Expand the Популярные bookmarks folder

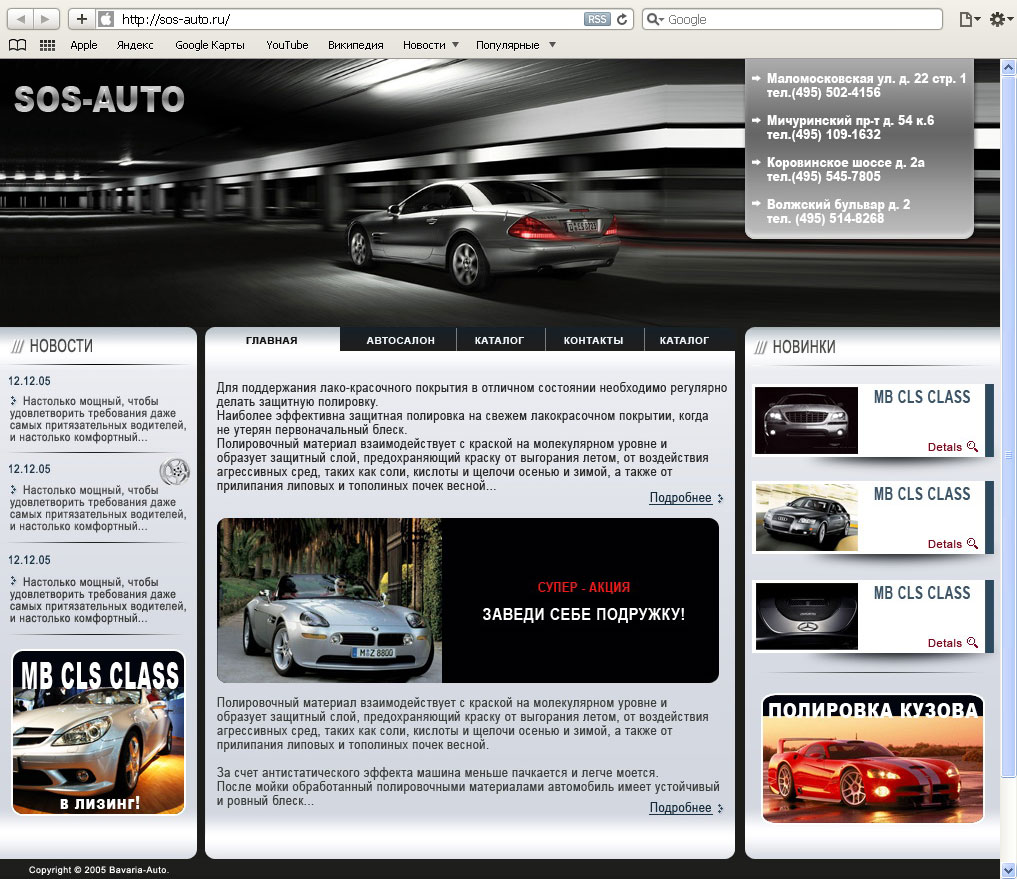516,45
